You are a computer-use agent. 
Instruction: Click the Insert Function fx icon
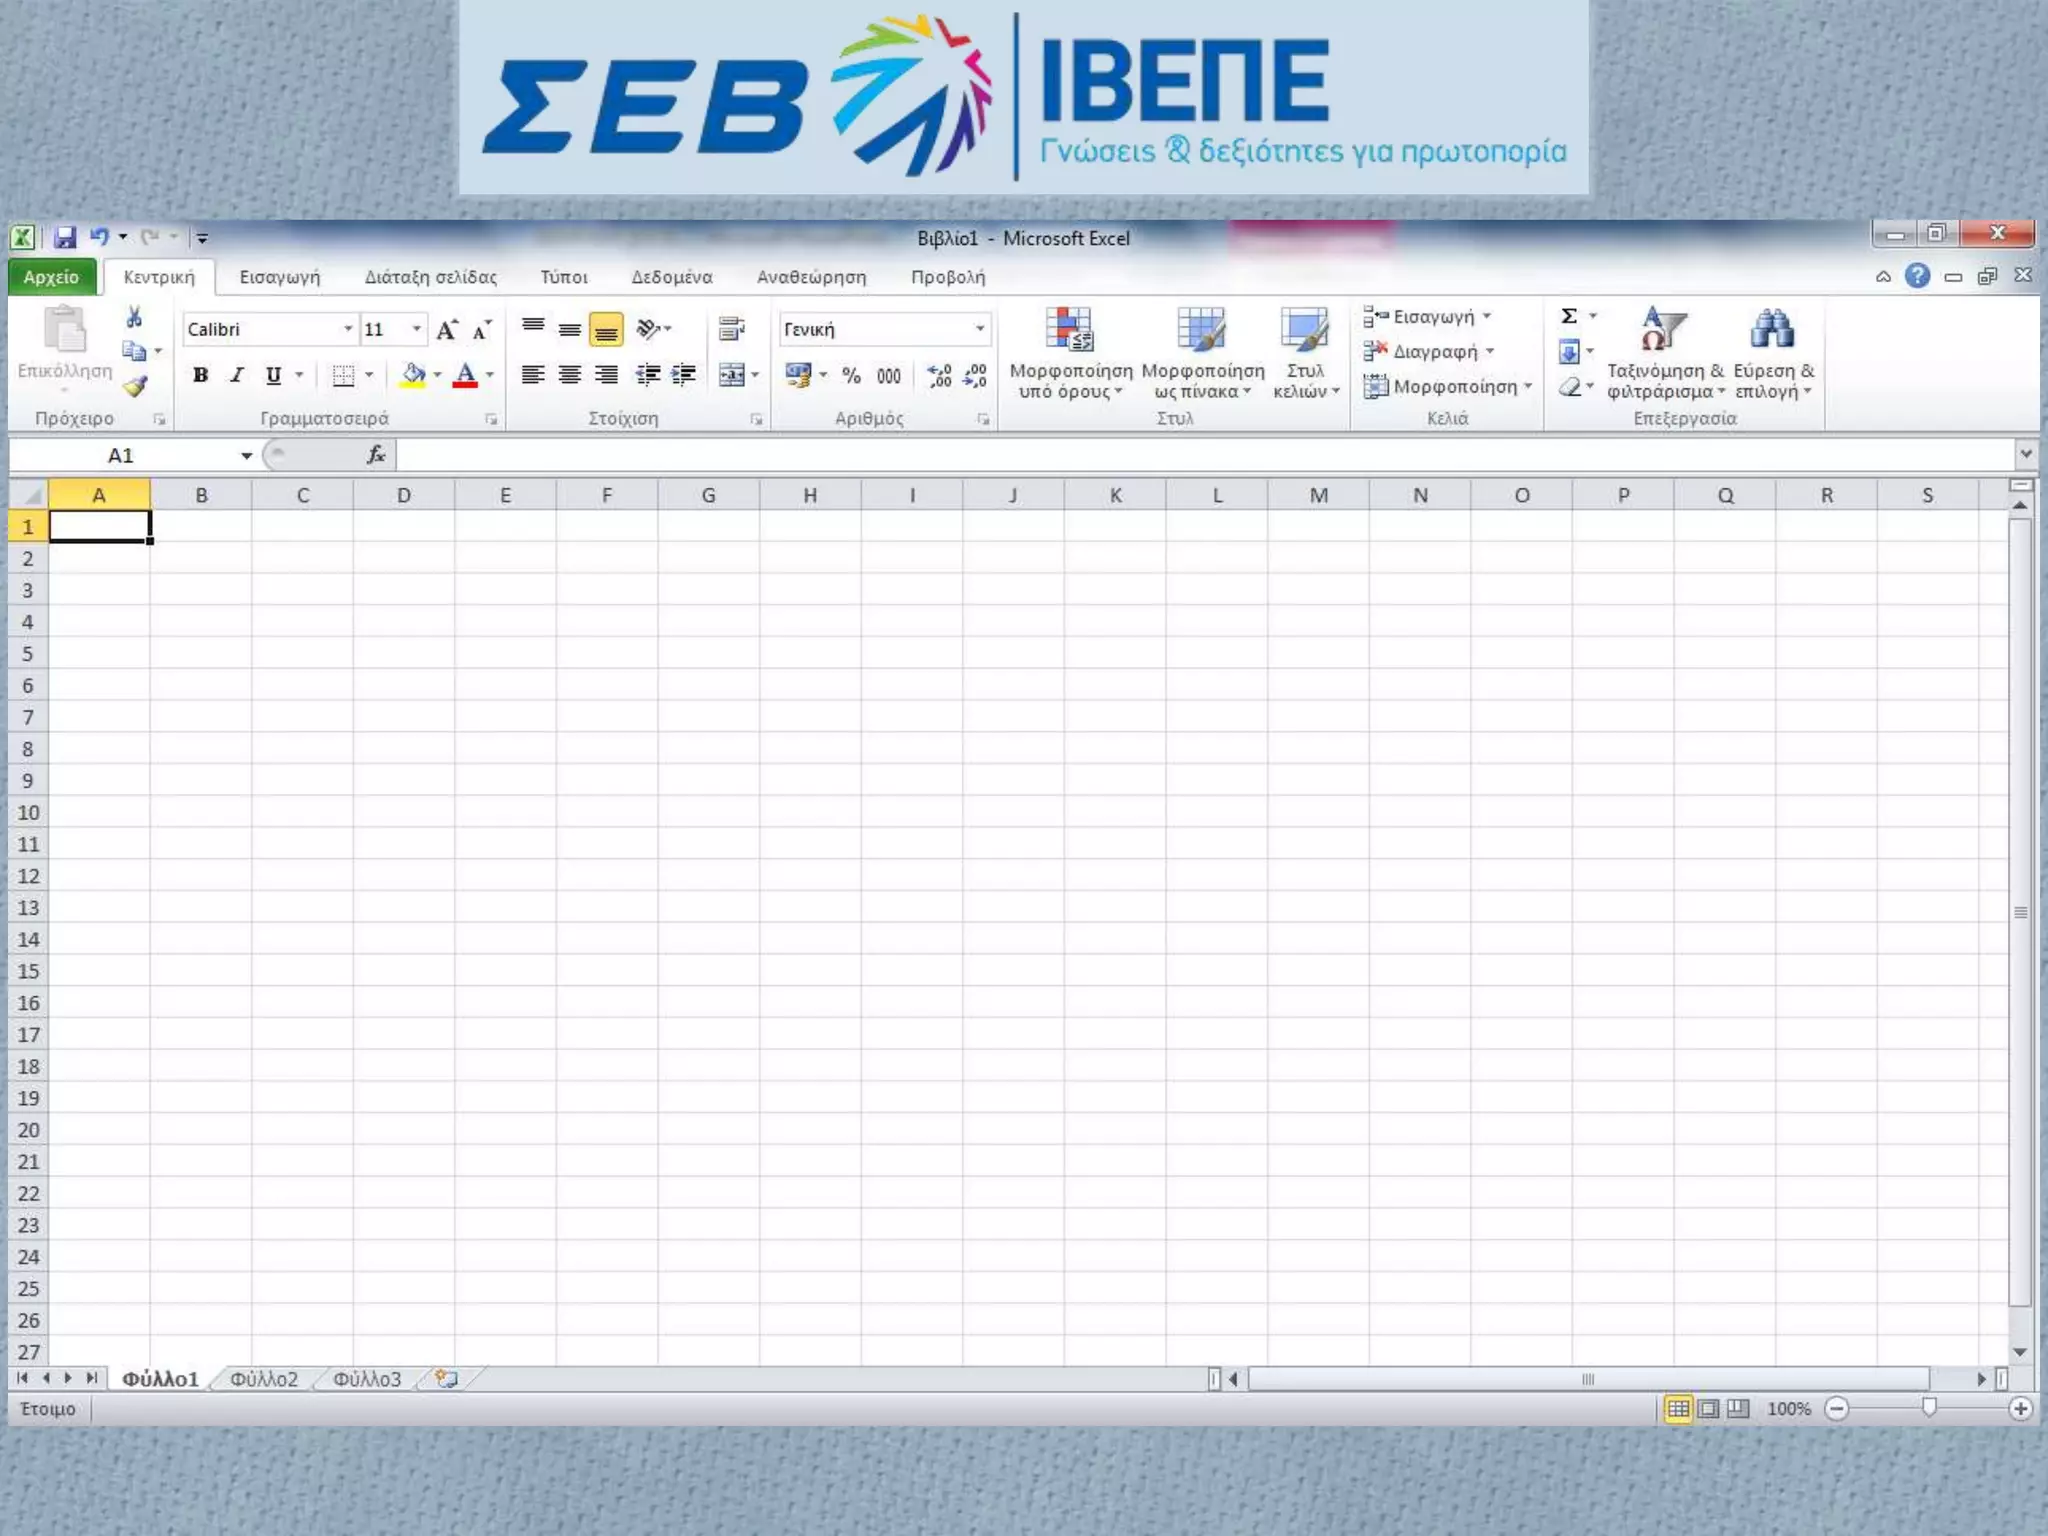click(x=376, y=455)
